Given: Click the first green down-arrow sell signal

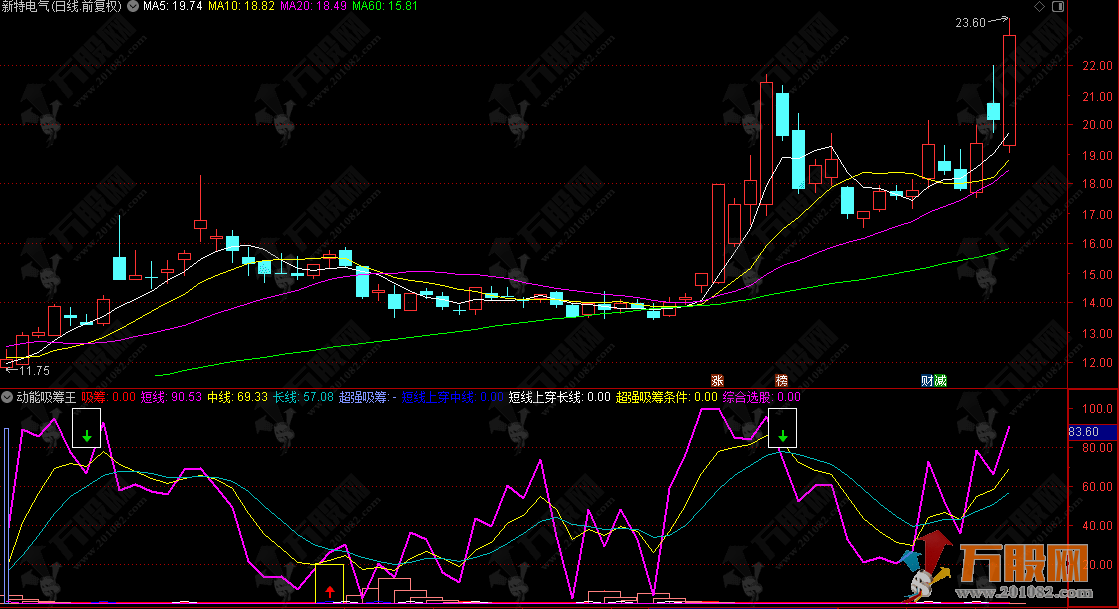Looking at the screenshot, I should [87, 435].
